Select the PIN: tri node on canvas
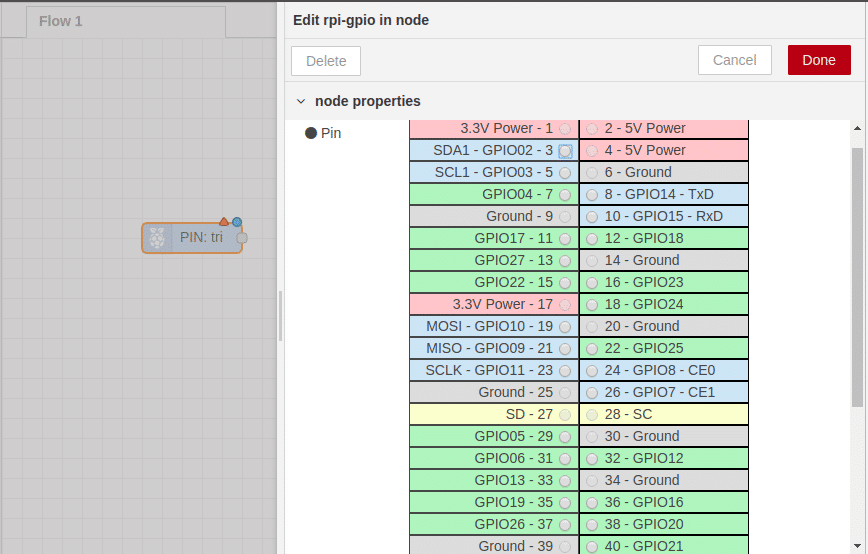The height and width of the screenshot is (554, 868). (192, 238)
